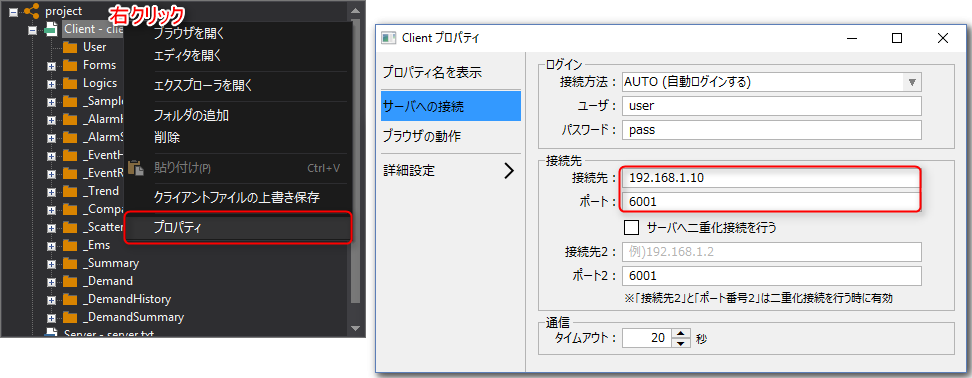Image resolution: width=972 pixels, height=378 pixels.
Task: Click プロパティ名を表示 in the sidebar
Action: point(432,72)
